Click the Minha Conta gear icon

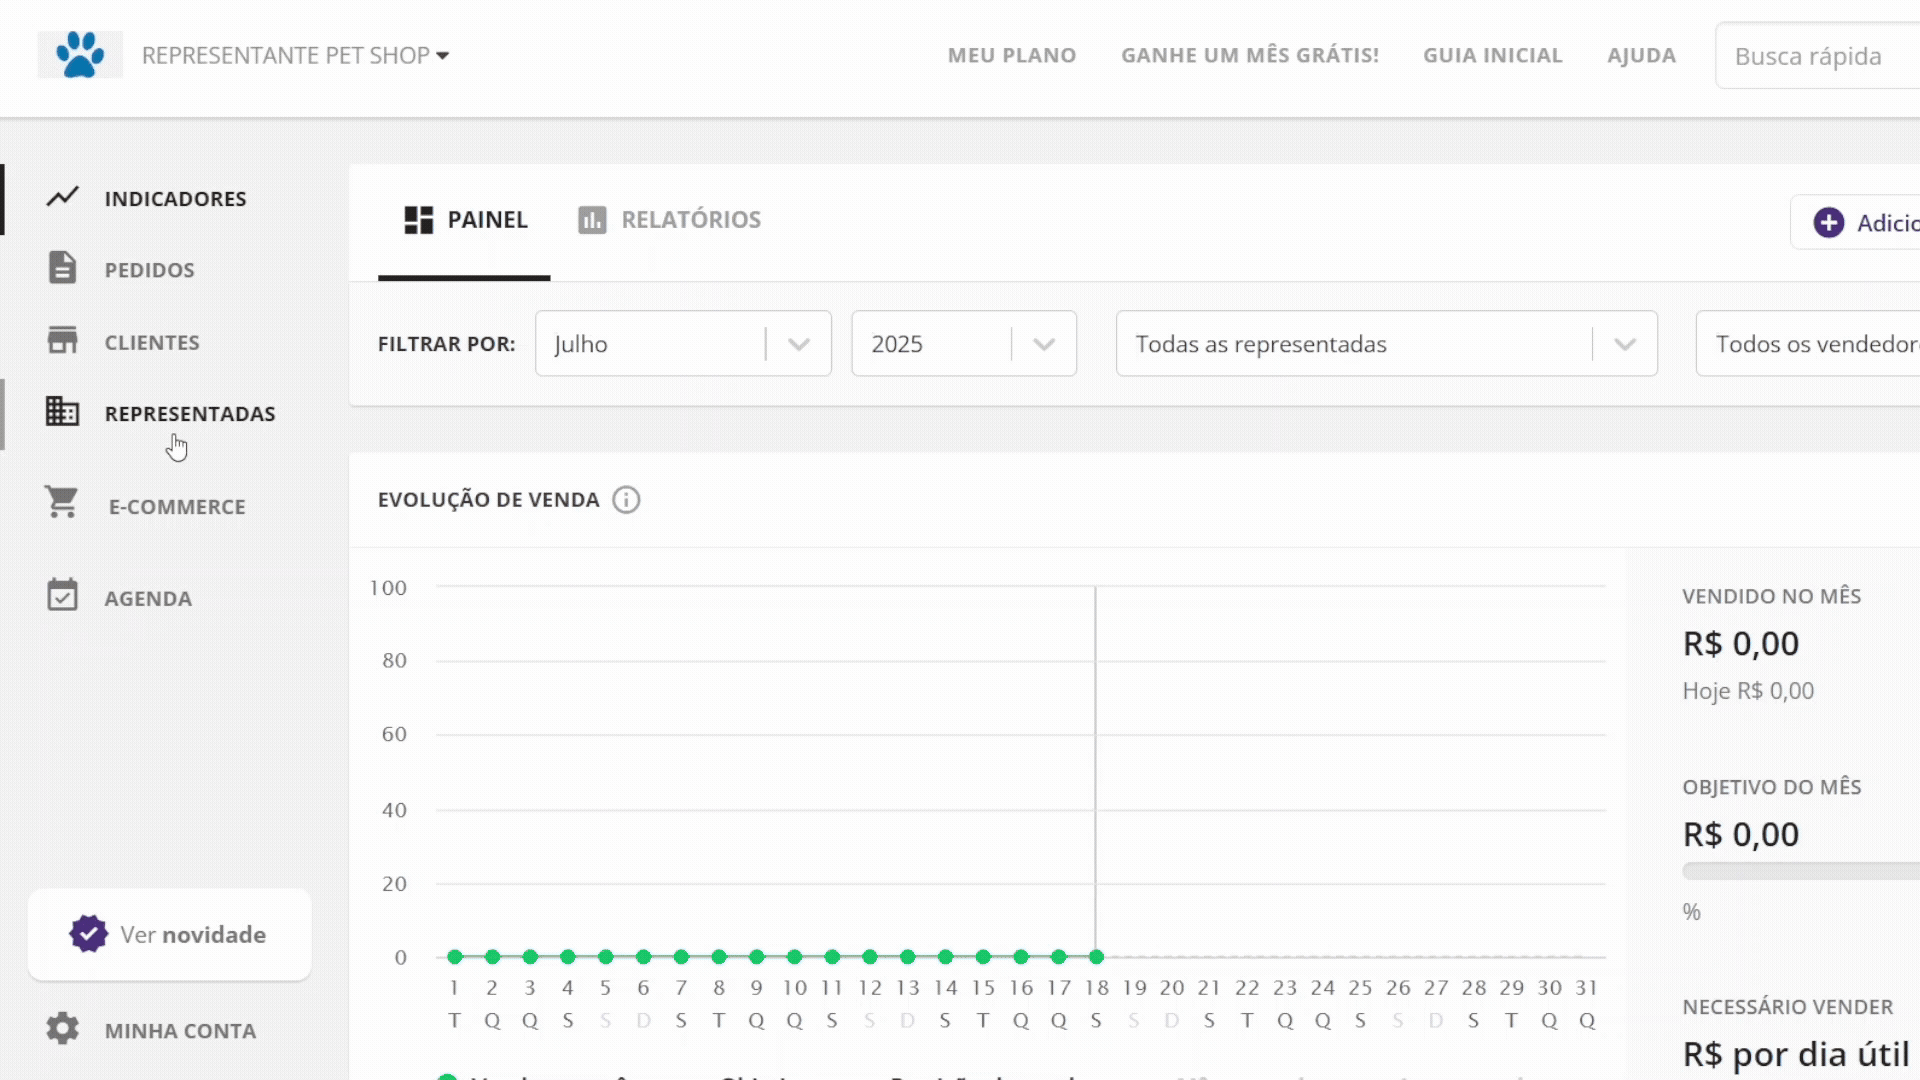(x=62, y=1028)
